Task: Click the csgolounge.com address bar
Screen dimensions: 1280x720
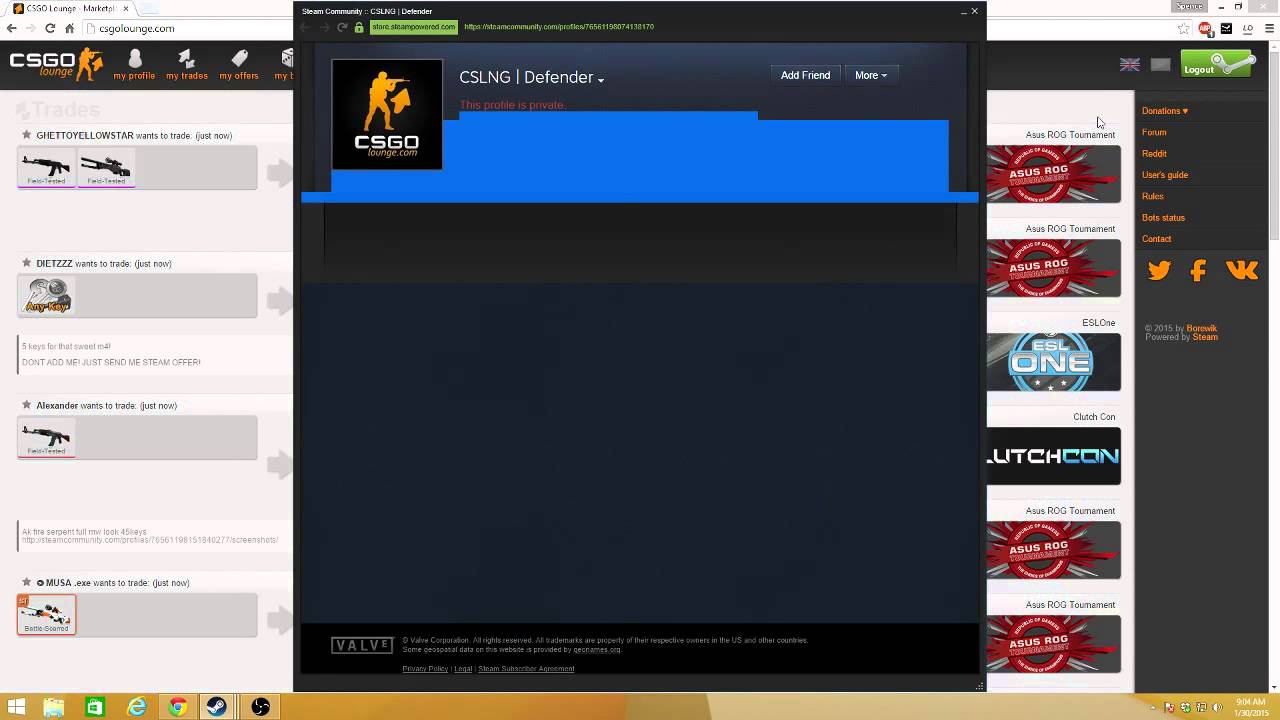Action: [x=190, y=29]
